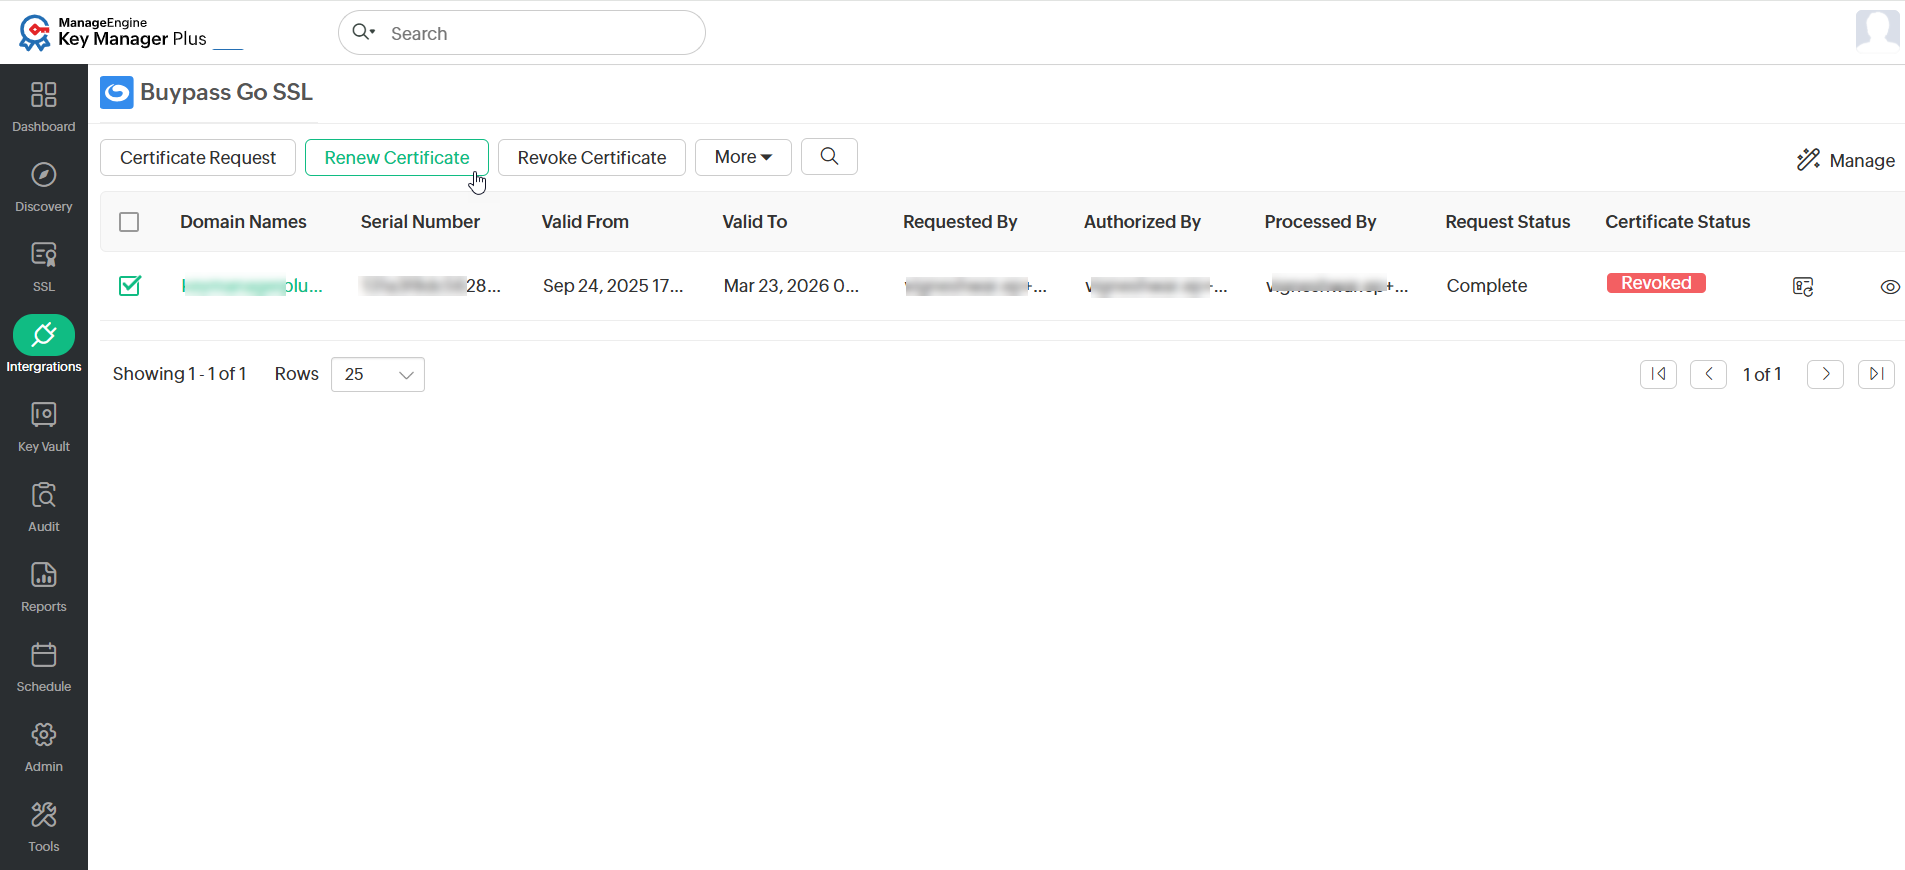Open the SSL sidebar section
The width and height of the screenshot is (1905, 870).
point(44,266)
